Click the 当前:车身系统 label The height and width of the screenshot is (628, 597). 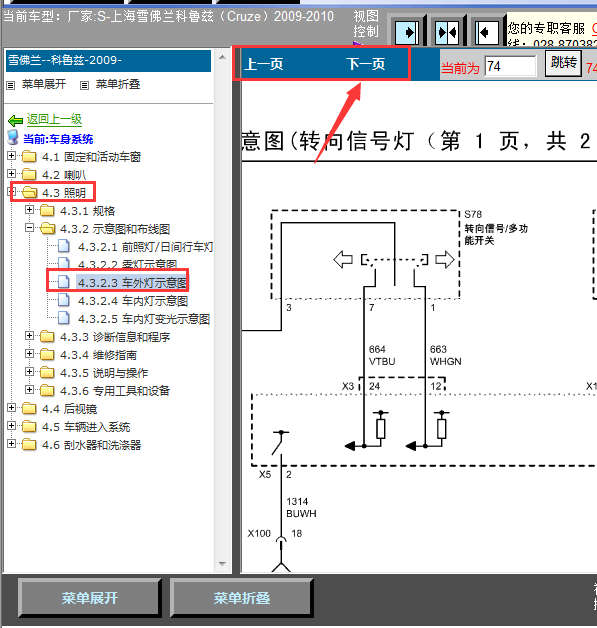[58, 139]
